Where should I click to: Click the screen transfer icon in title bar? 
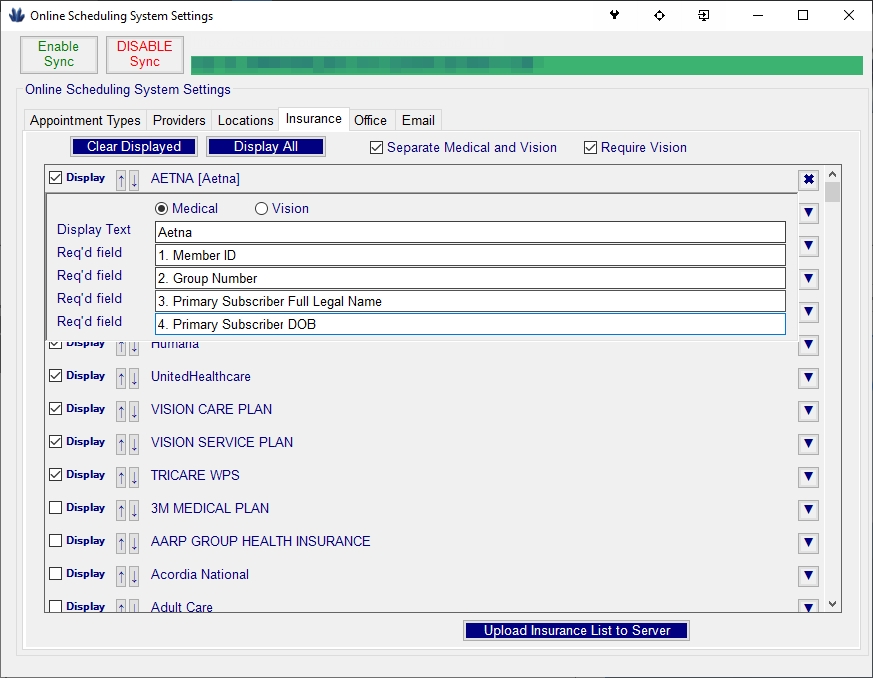pyautogui.click(x=704, y=16)
